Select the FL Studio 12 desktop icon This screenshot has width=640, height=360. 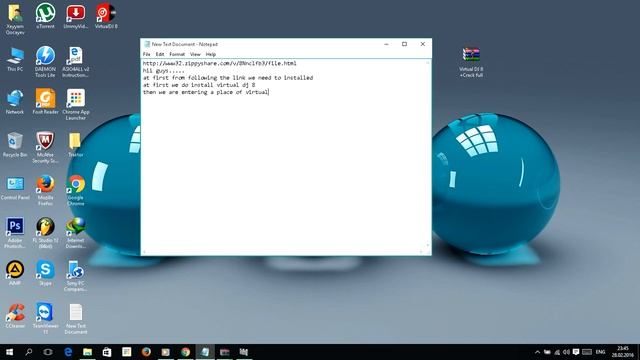(45, 233)
